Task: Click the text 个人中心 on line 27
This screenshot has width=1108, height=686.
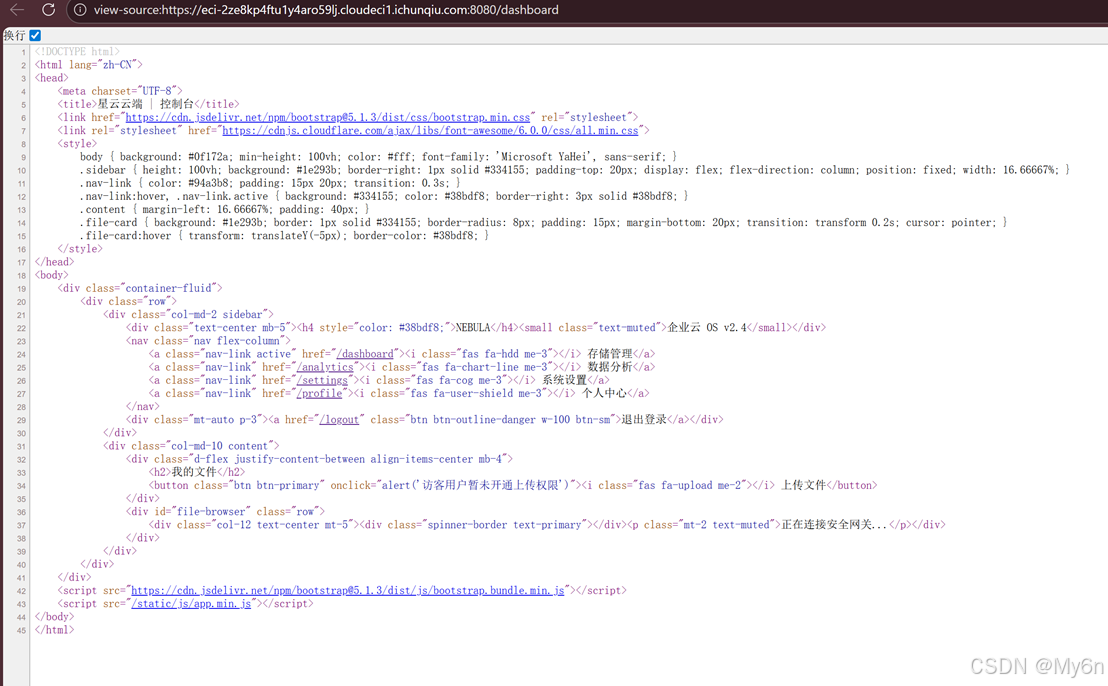Action: [604, 394]
